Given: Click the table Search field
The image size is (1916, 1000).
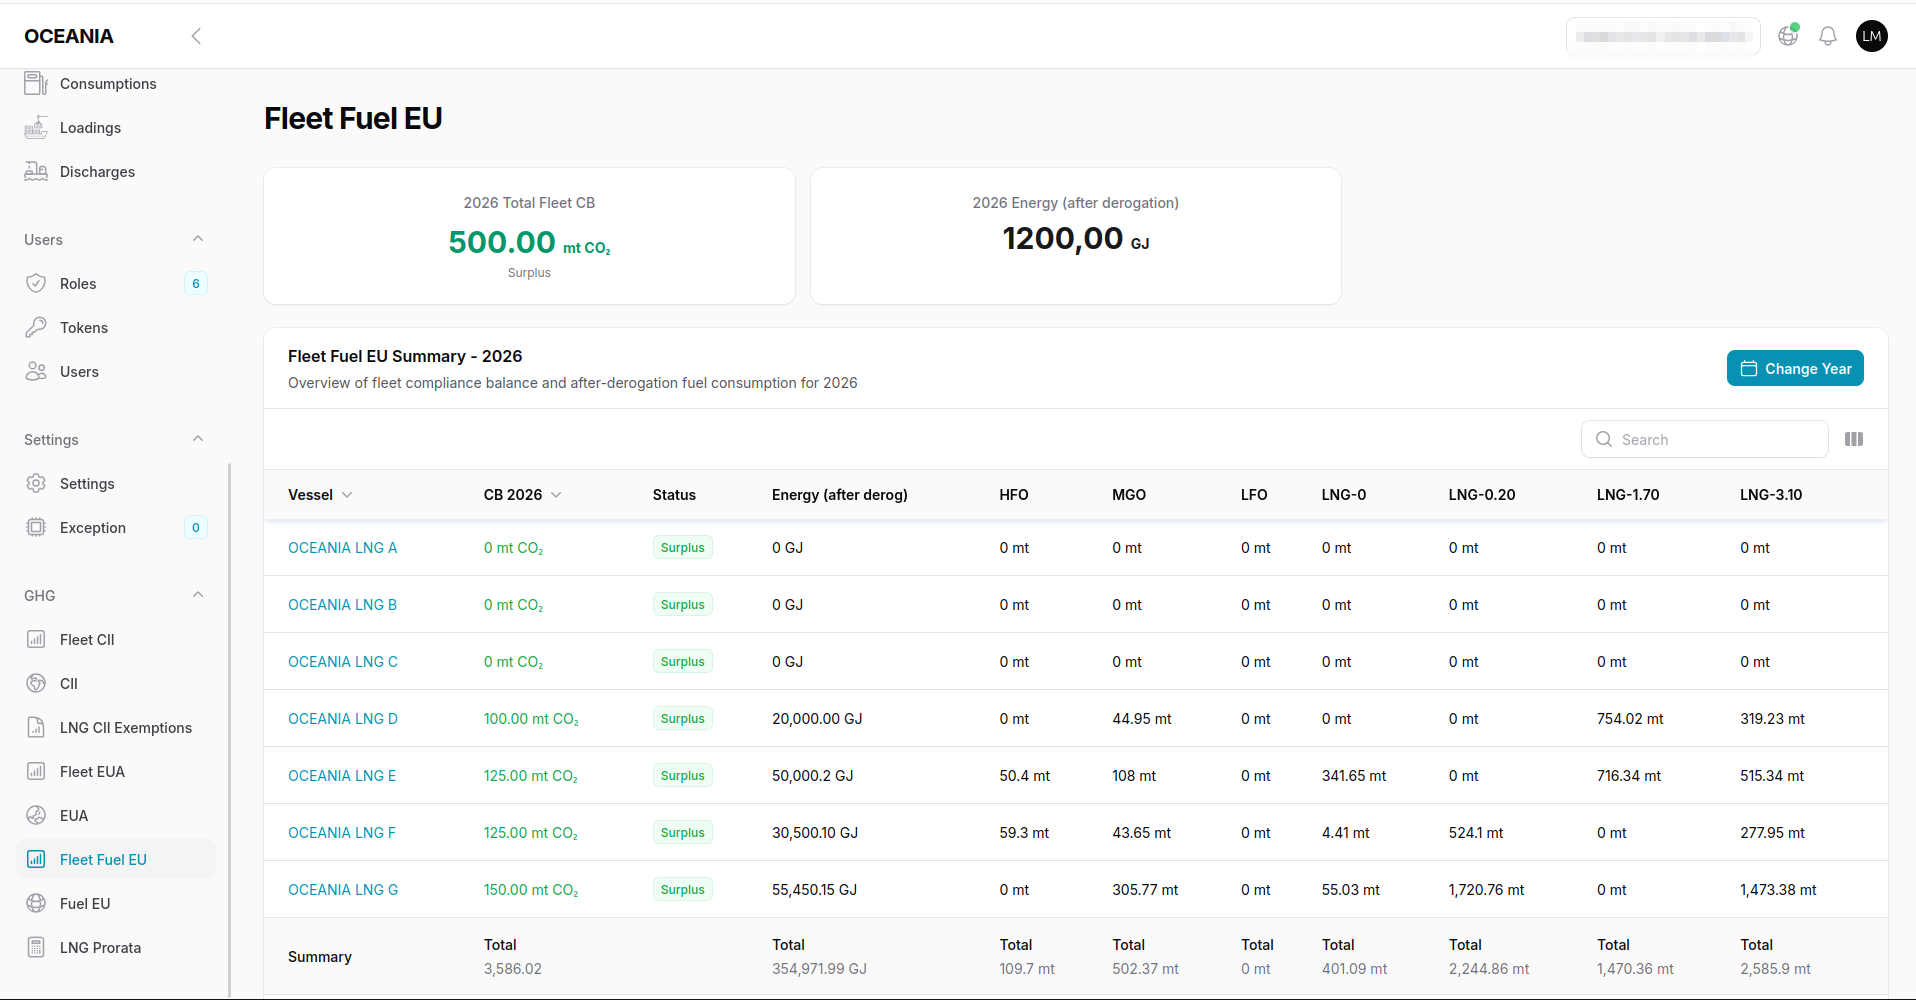Looking at the screenshot, I should click(x=1705, y=439).
